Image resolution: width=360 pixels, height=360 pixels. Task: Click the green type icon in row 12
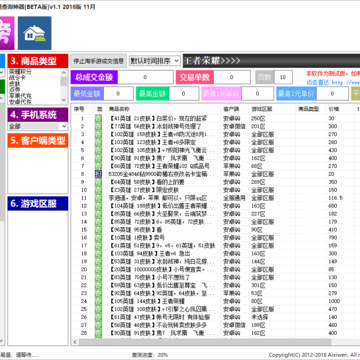98,206
